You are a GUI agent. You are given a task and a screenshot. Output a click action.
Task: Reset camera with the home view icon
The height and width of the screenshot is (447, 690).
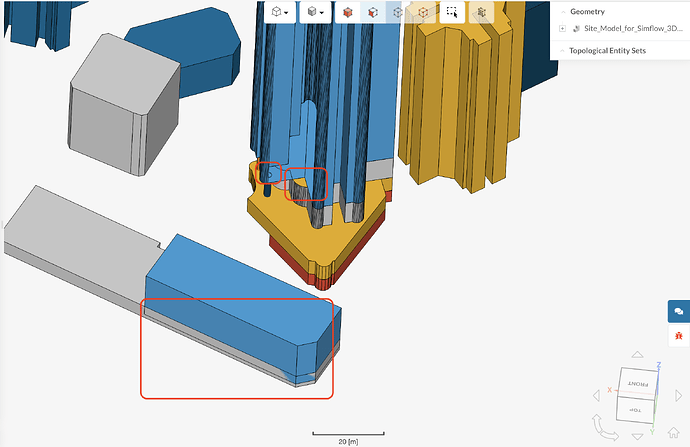pos(673,432)
